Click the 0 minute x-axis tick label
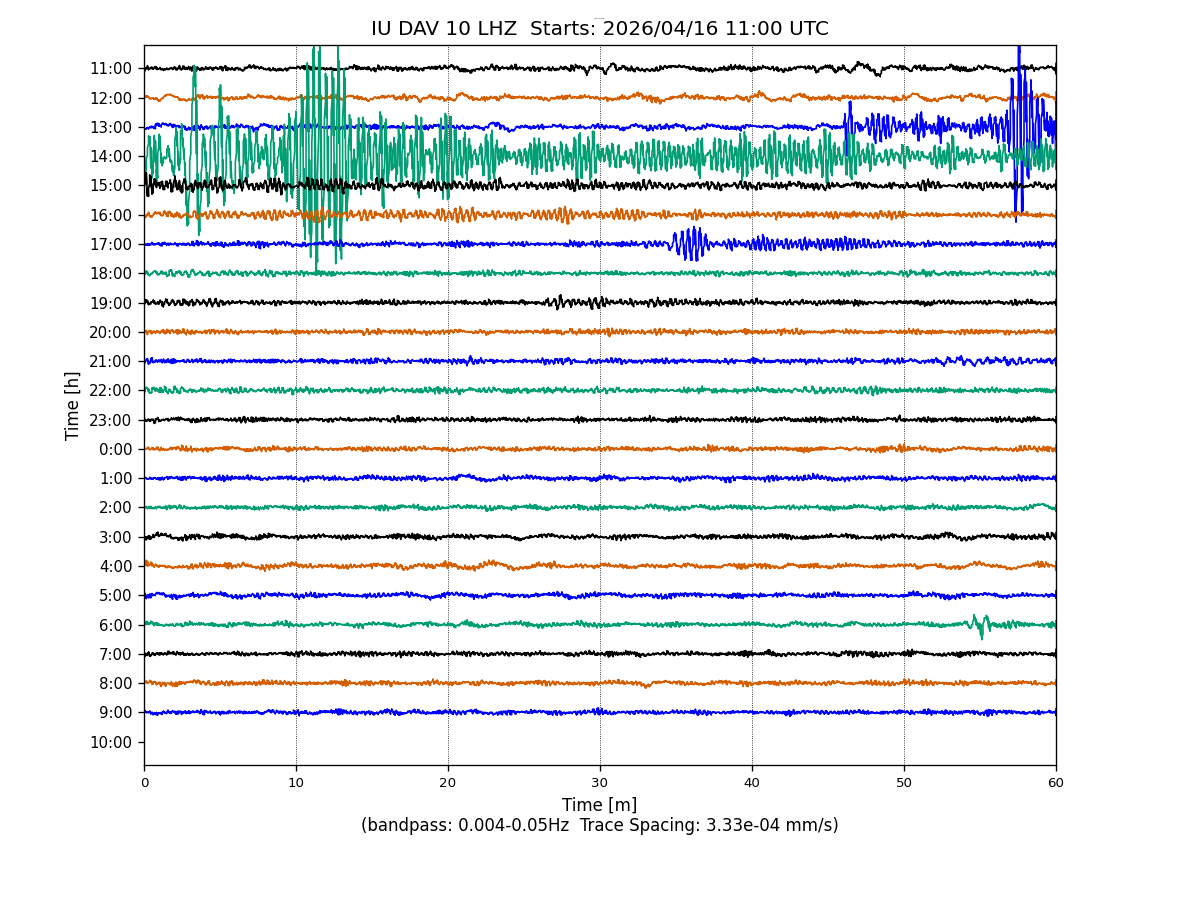Viewport: 1200px width, 900px height. [x=144, y=783]
